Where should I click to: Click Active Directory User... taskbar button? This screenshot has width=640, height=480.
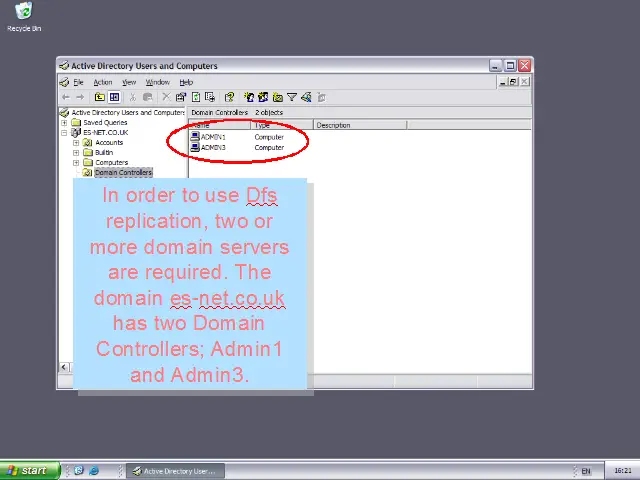pyautogui.click(x=175, y=471)
